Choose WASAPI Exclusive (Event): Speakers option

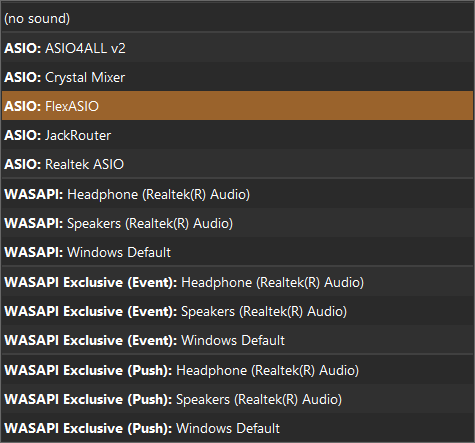pyautogui.click(x=237, y=311)
